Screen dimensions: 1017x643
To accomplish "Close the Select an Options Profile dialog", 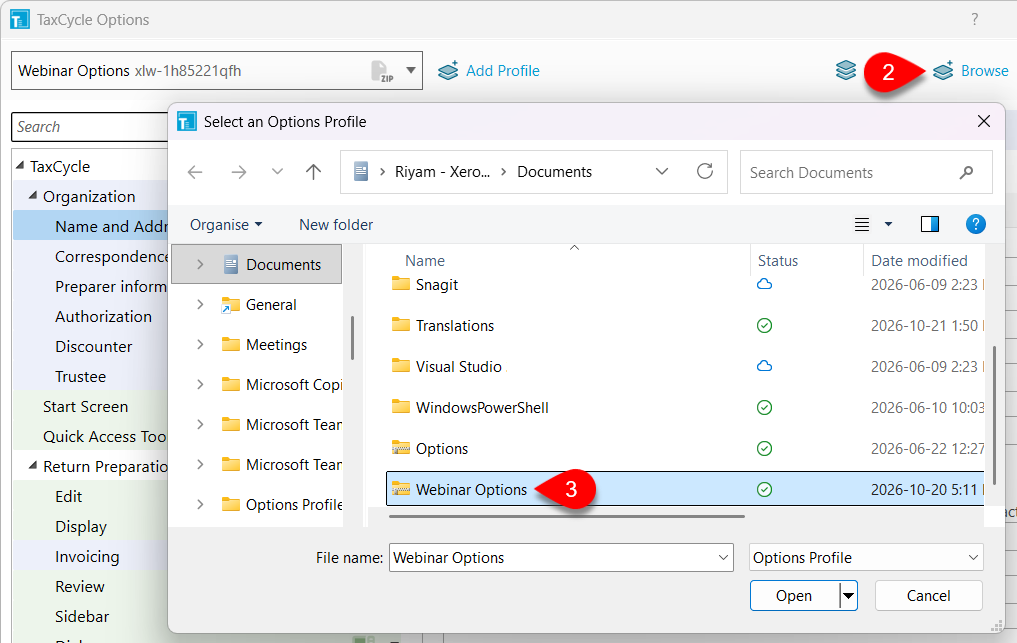I will pos(984,121).
